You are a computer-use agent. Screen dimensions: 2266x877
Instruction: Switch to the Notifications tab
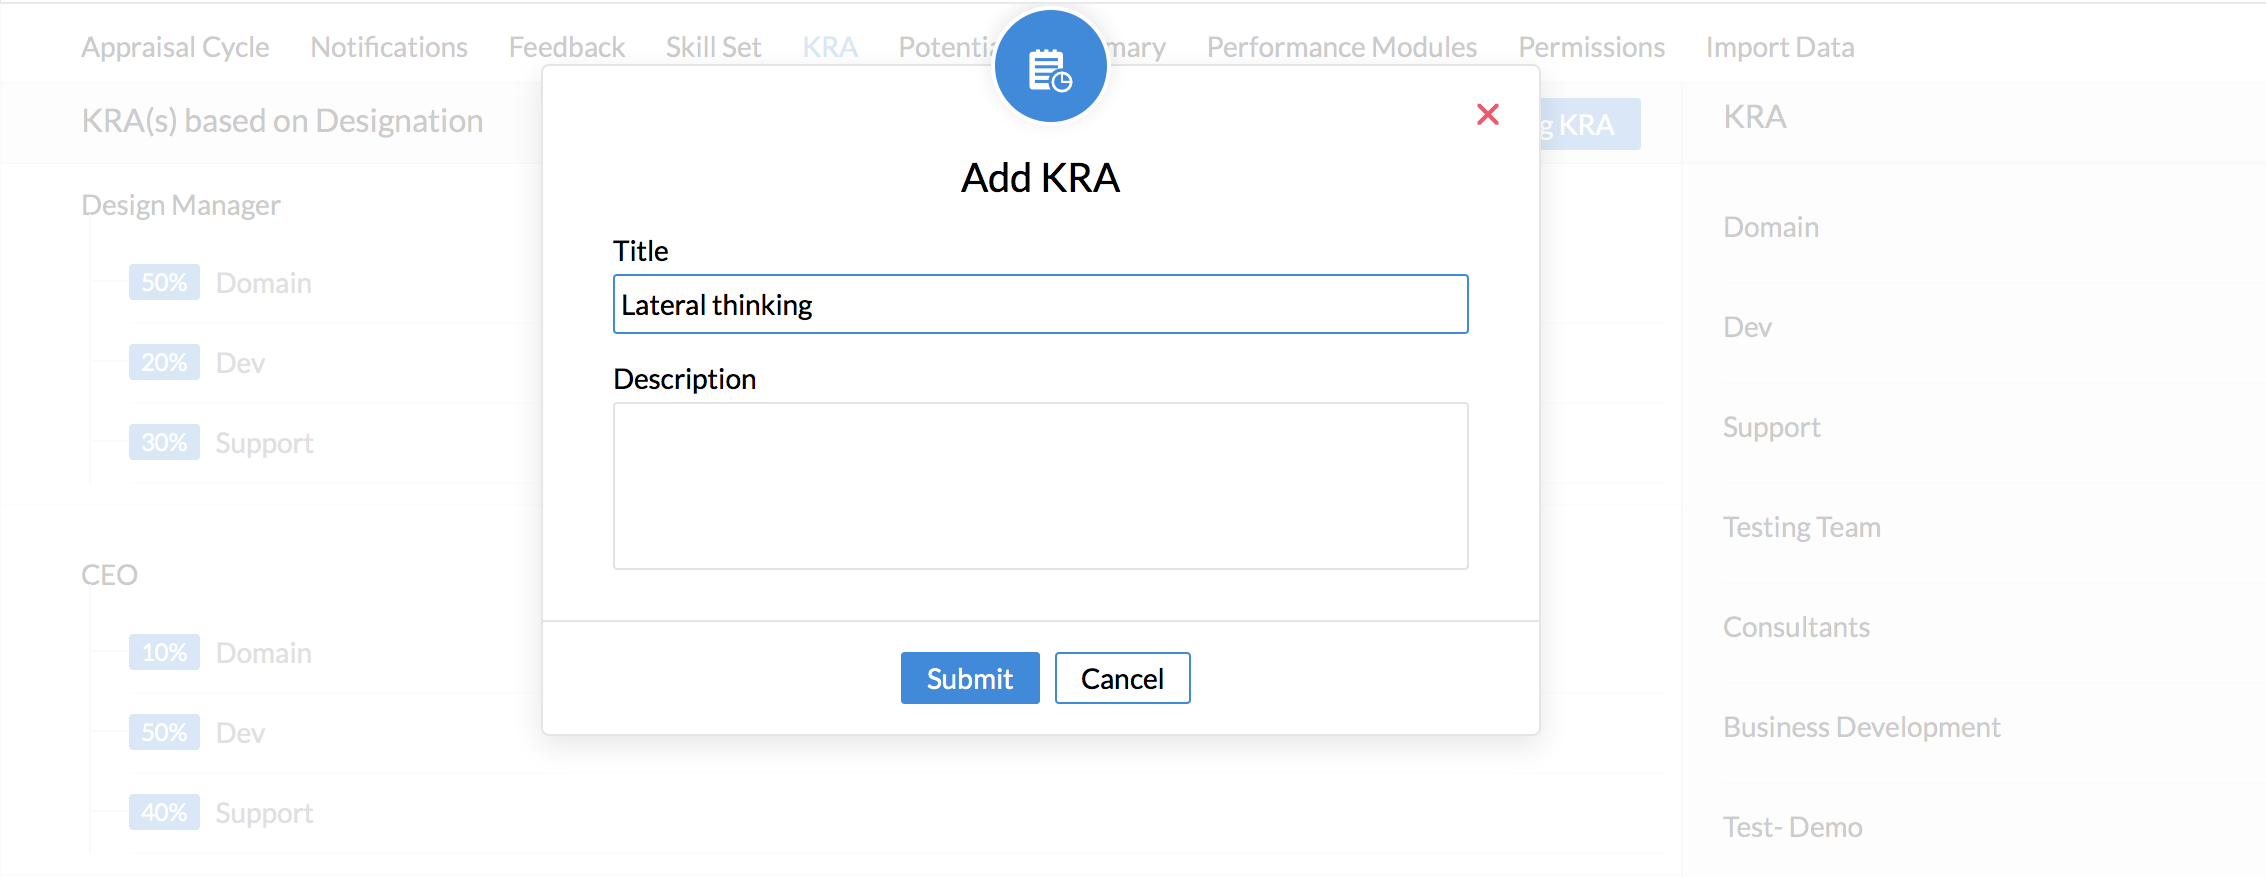(x=389, y=47)
